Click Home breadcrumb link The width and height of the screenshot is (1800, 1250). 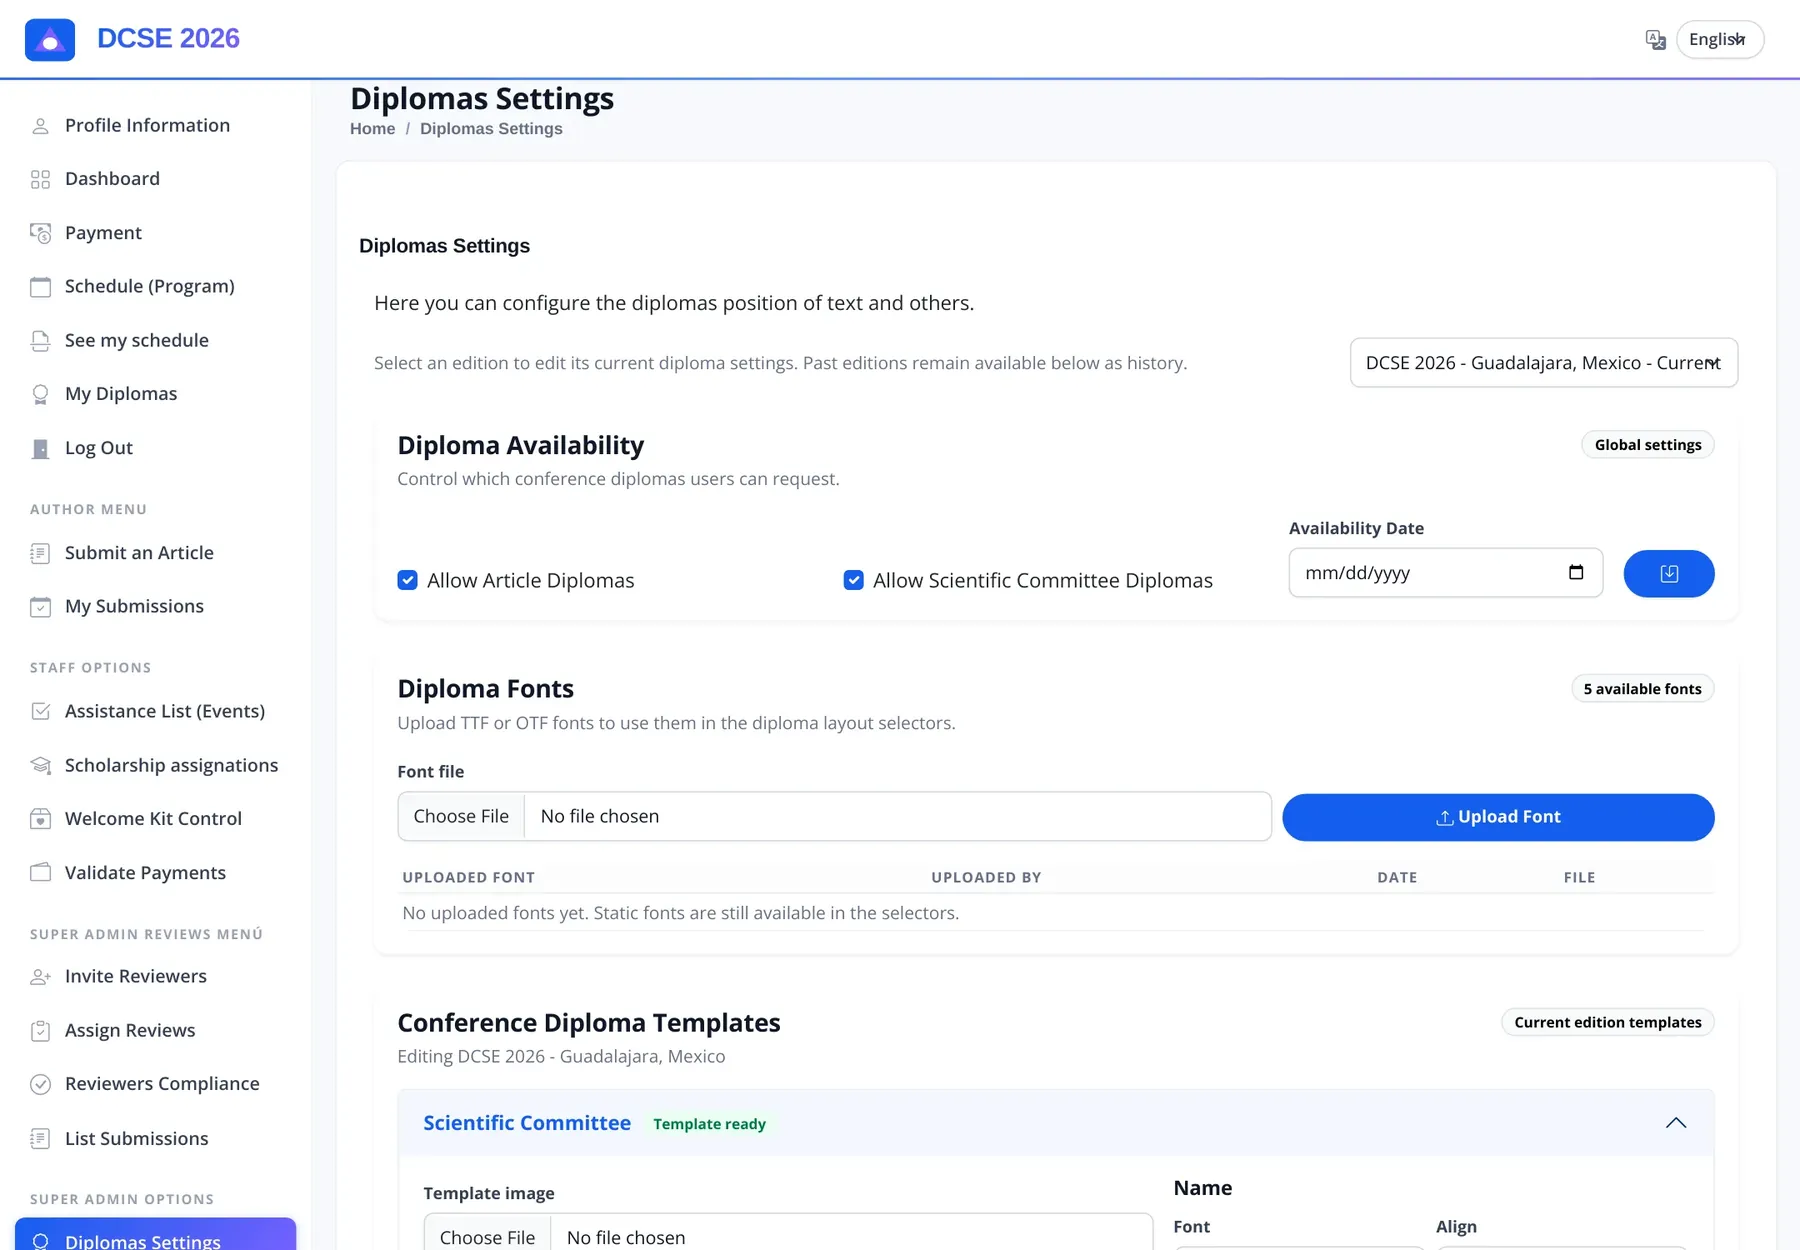[x=372, y=129]
